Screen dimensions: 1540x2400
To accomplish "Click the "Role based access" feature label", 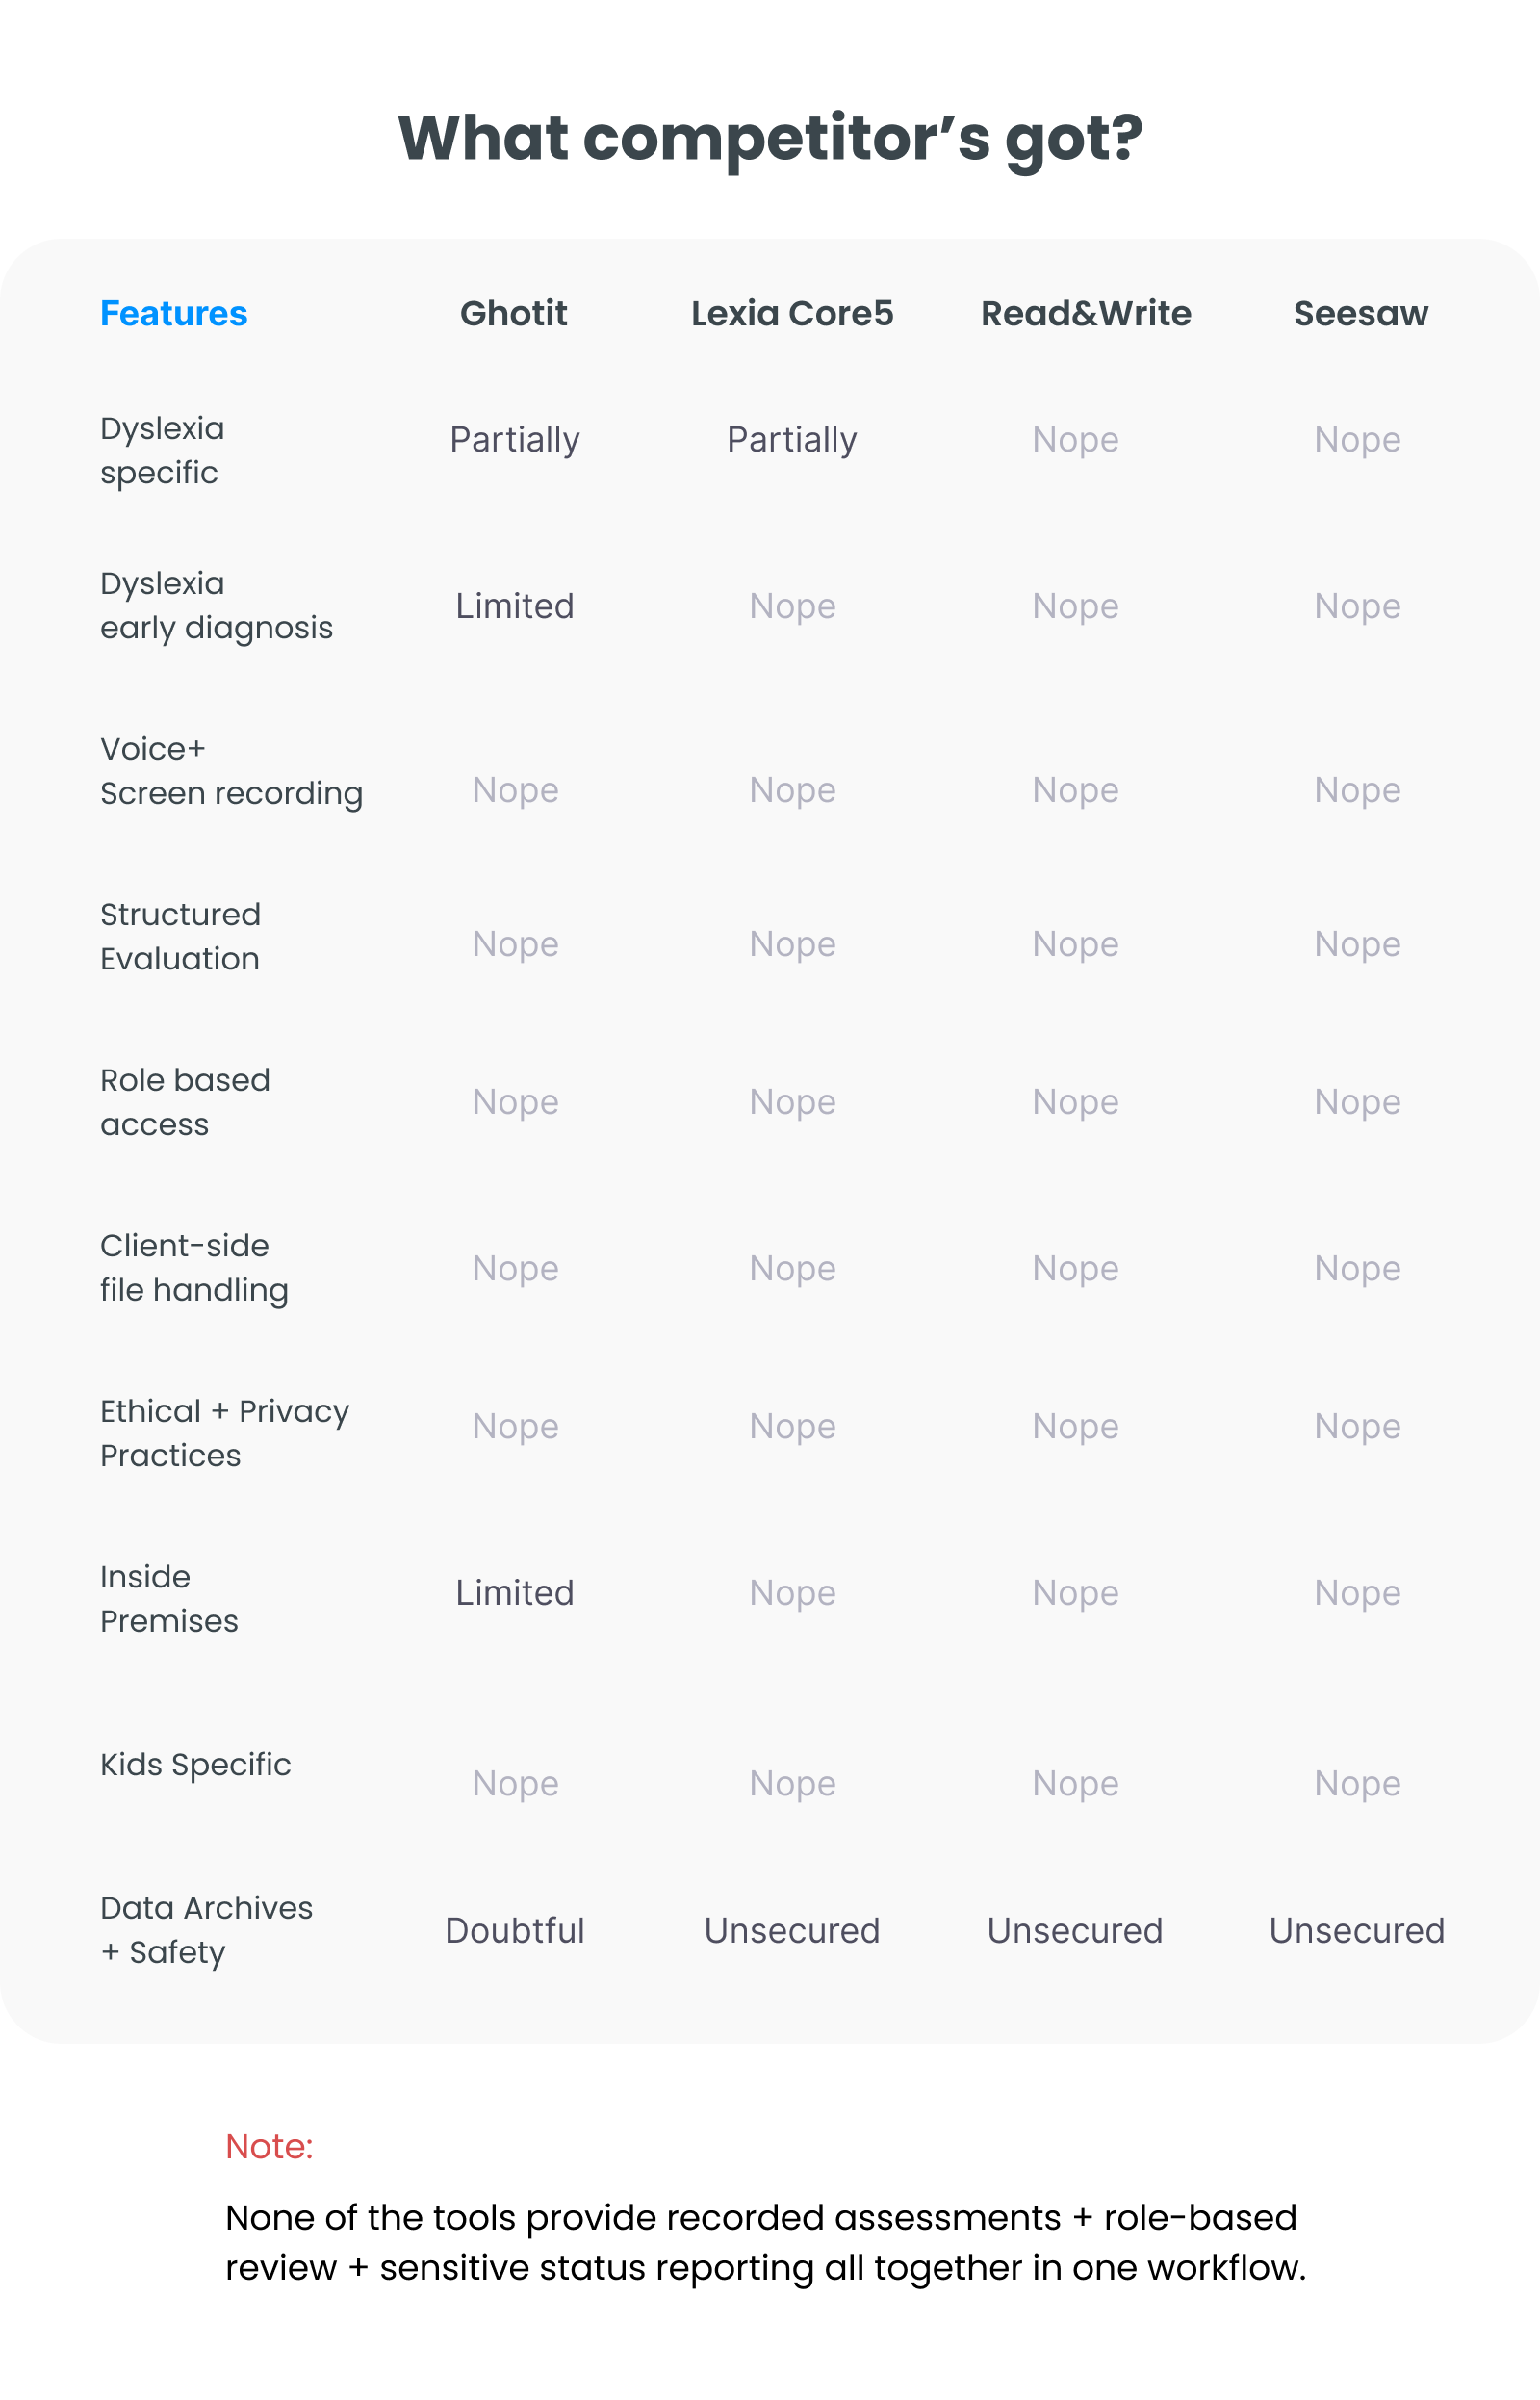I will point(185,1102).
